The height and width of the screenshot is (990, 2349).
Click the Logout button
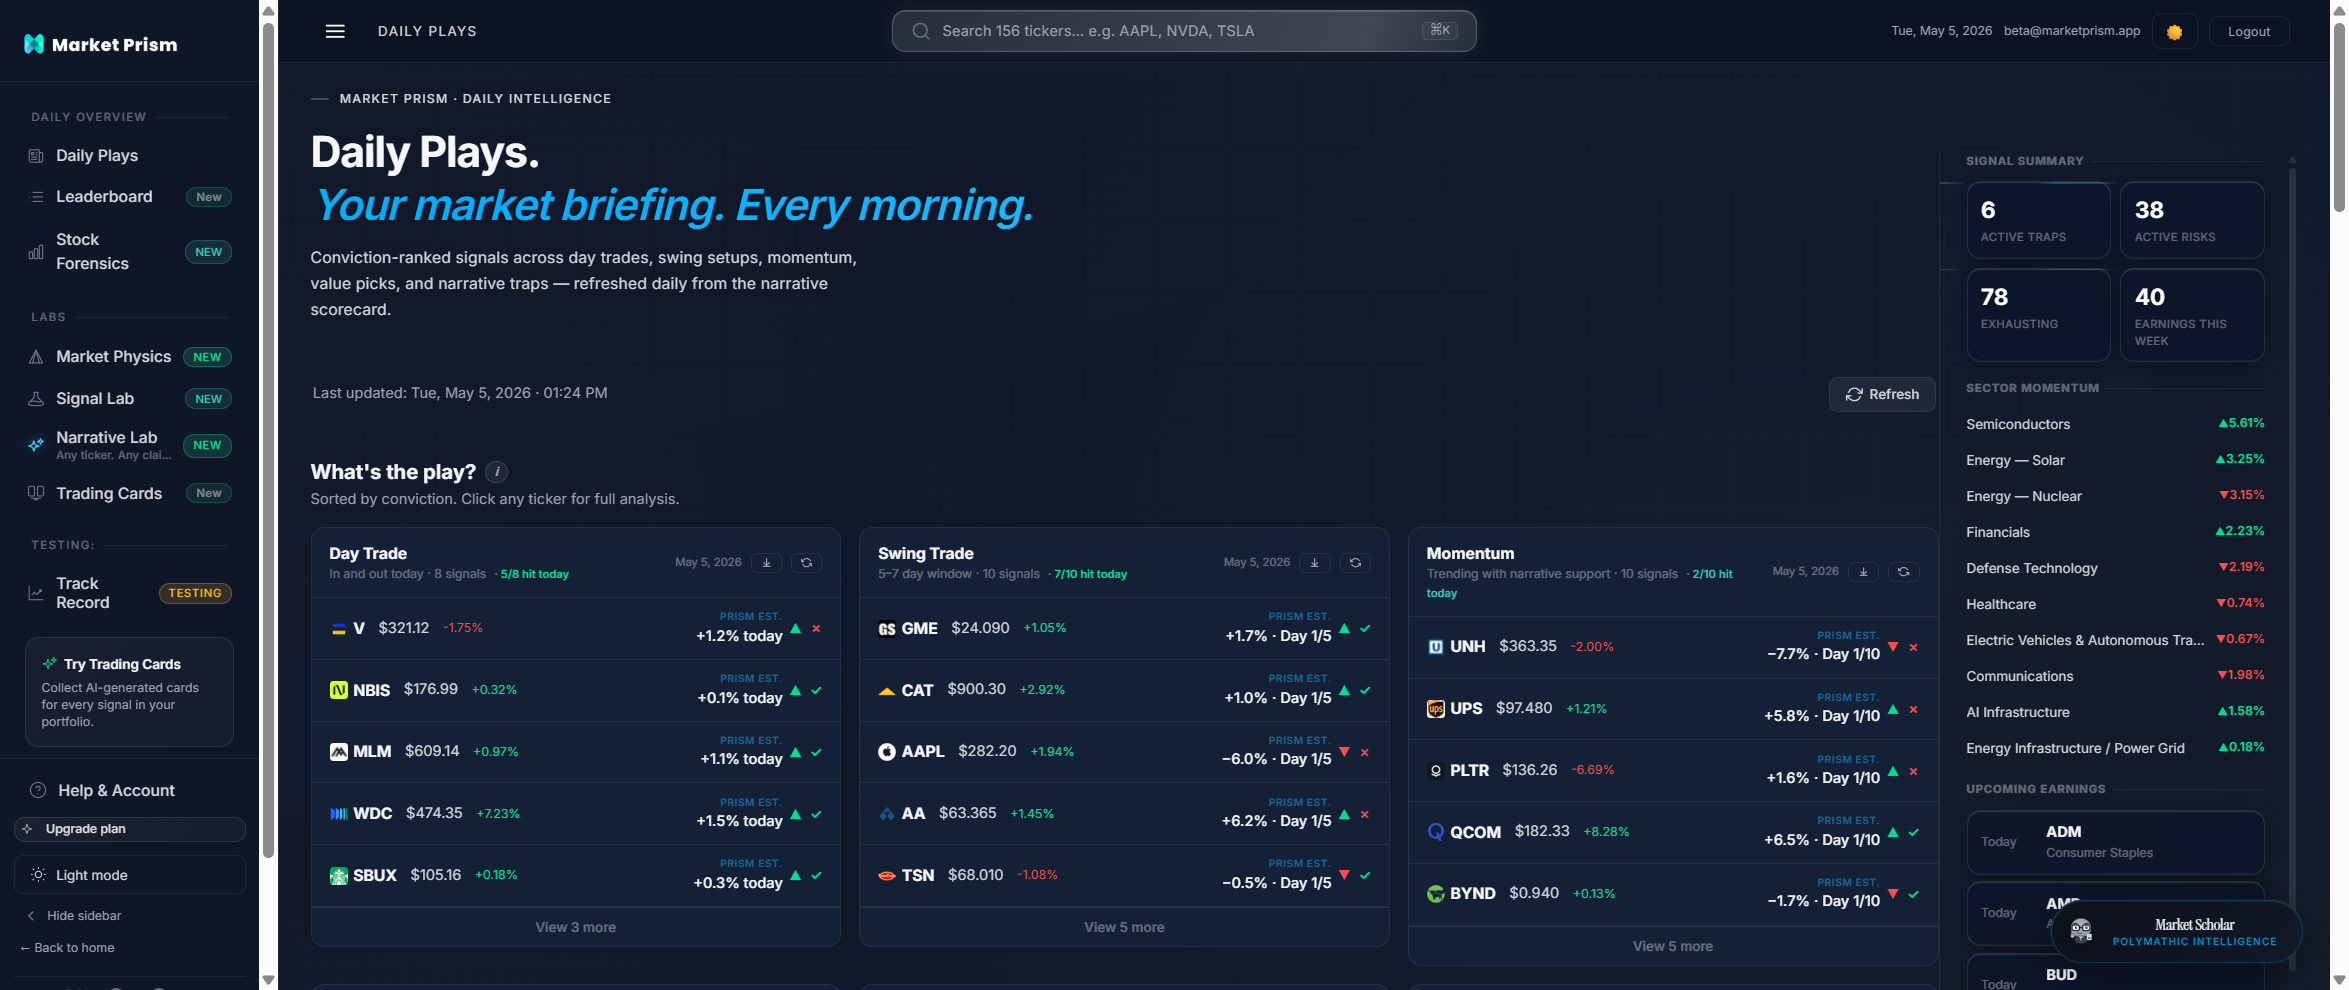pos(2248,32)
